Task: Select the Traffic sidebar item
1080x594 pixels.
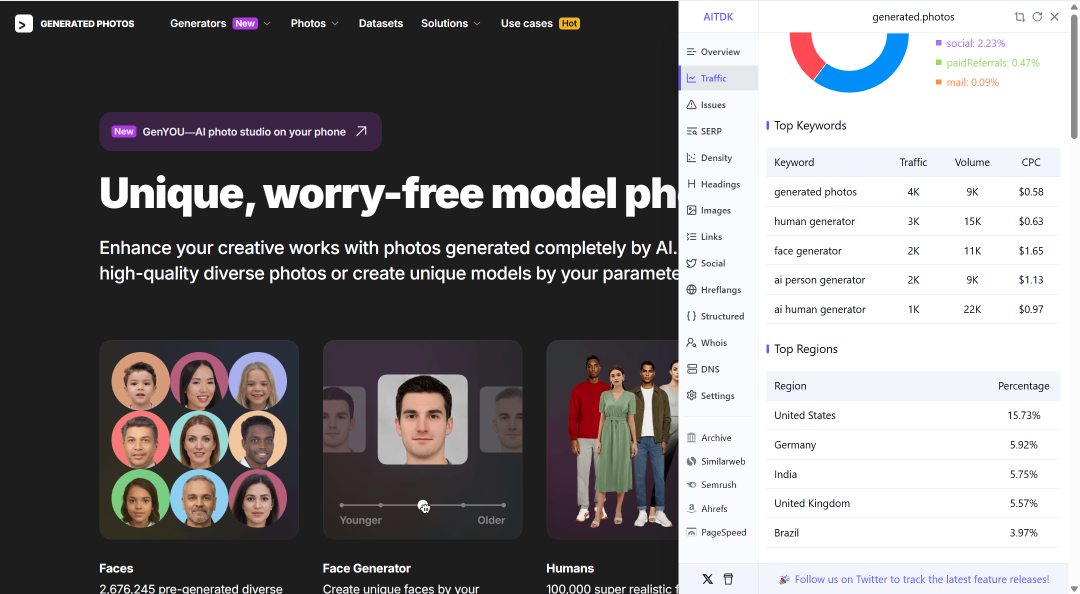Action: [718, 78]
